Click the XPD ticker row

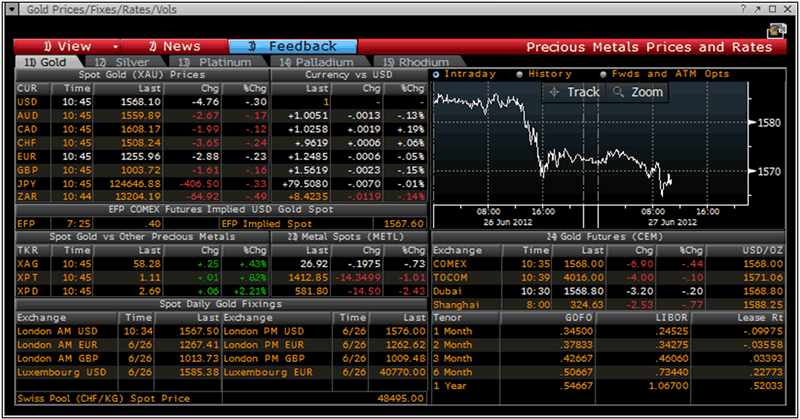(x=142, y=291)
